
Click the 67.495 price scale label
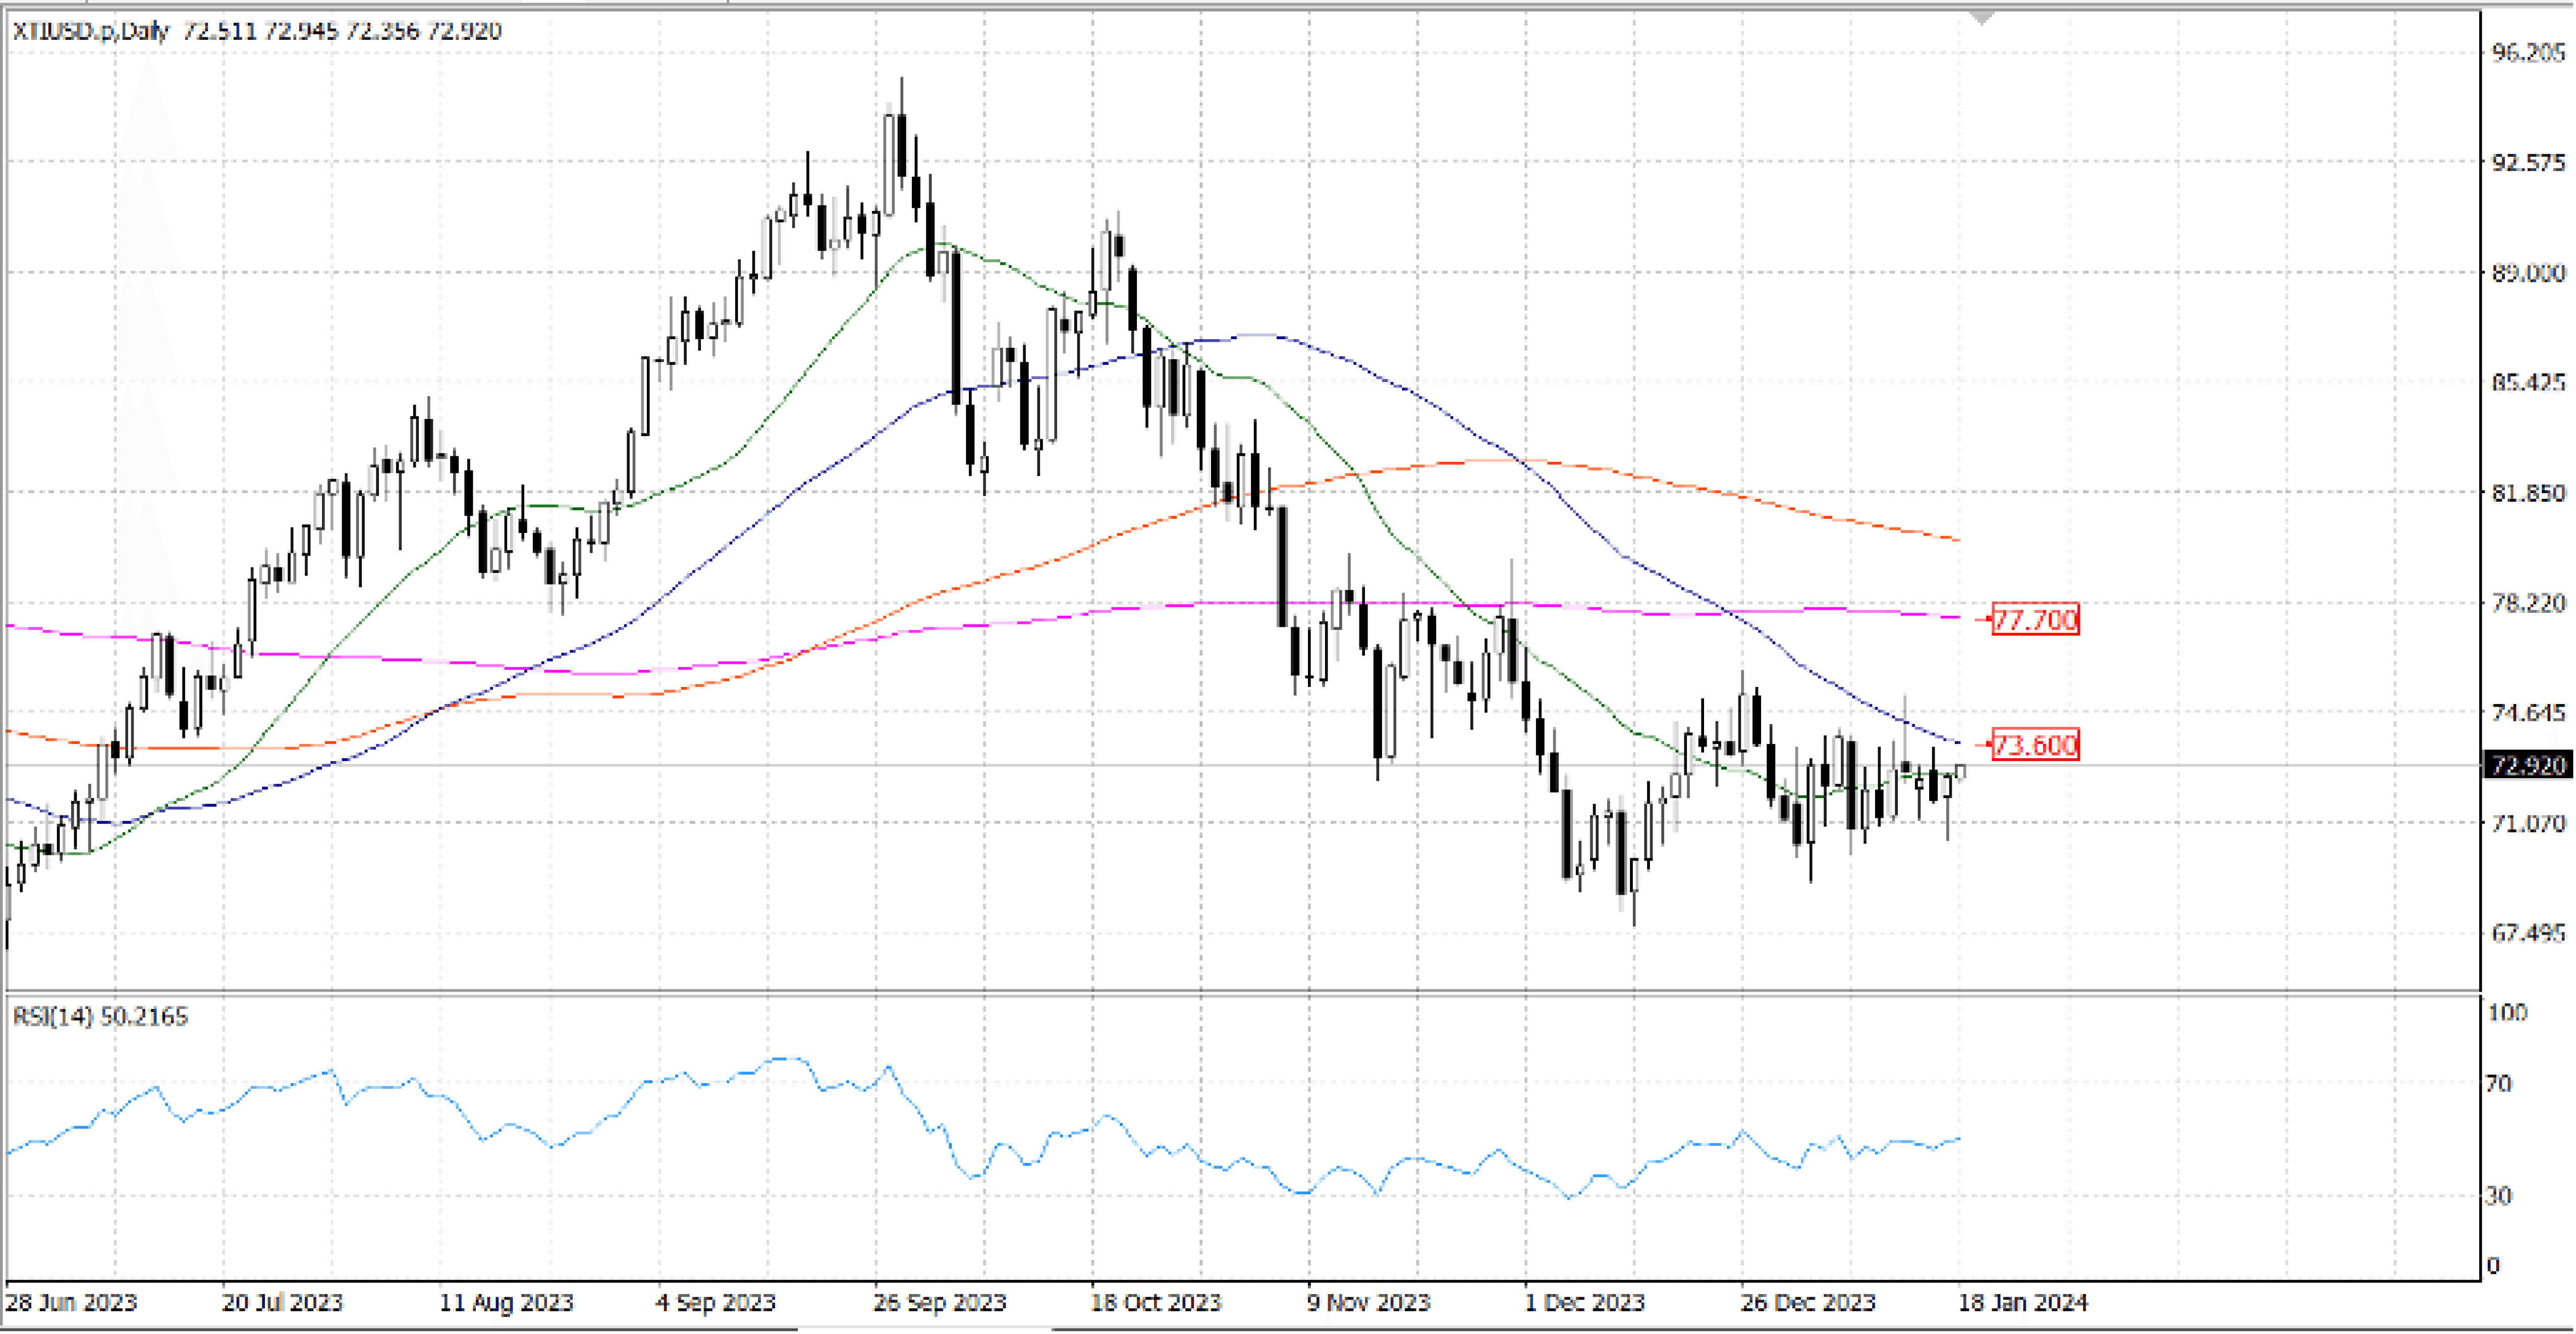tap(2528, 933)
